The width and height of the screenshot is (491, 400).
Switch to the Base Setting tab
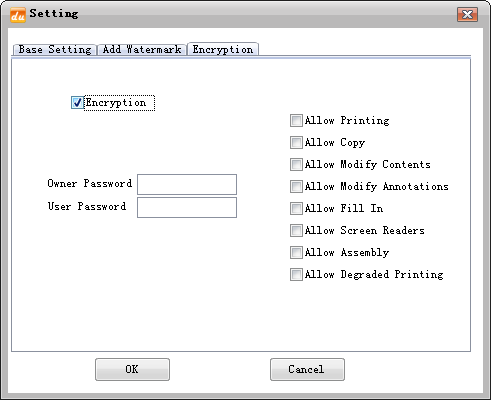click(x=55, y=50)
